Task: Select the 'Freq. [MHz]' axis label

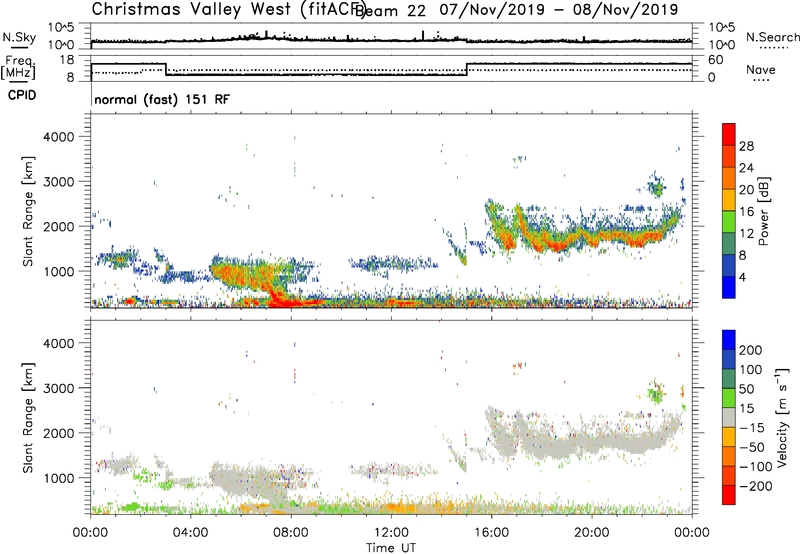Action: click(18, 67)
